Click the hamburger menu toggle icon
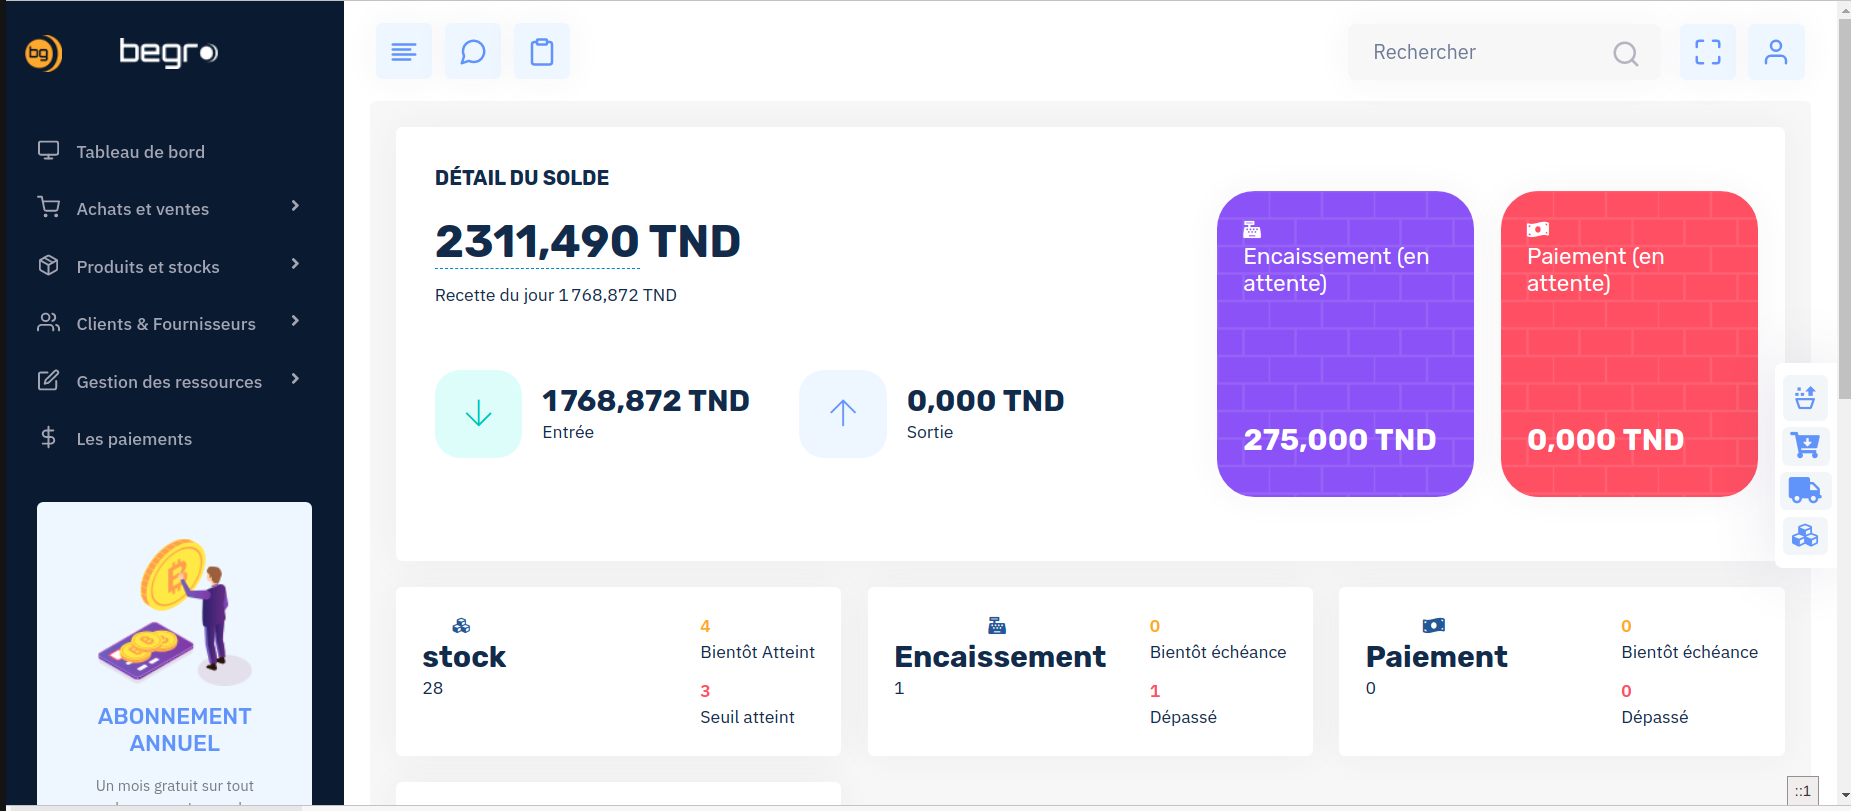Viewport: 1851px width, 811px height. point(404,52)
